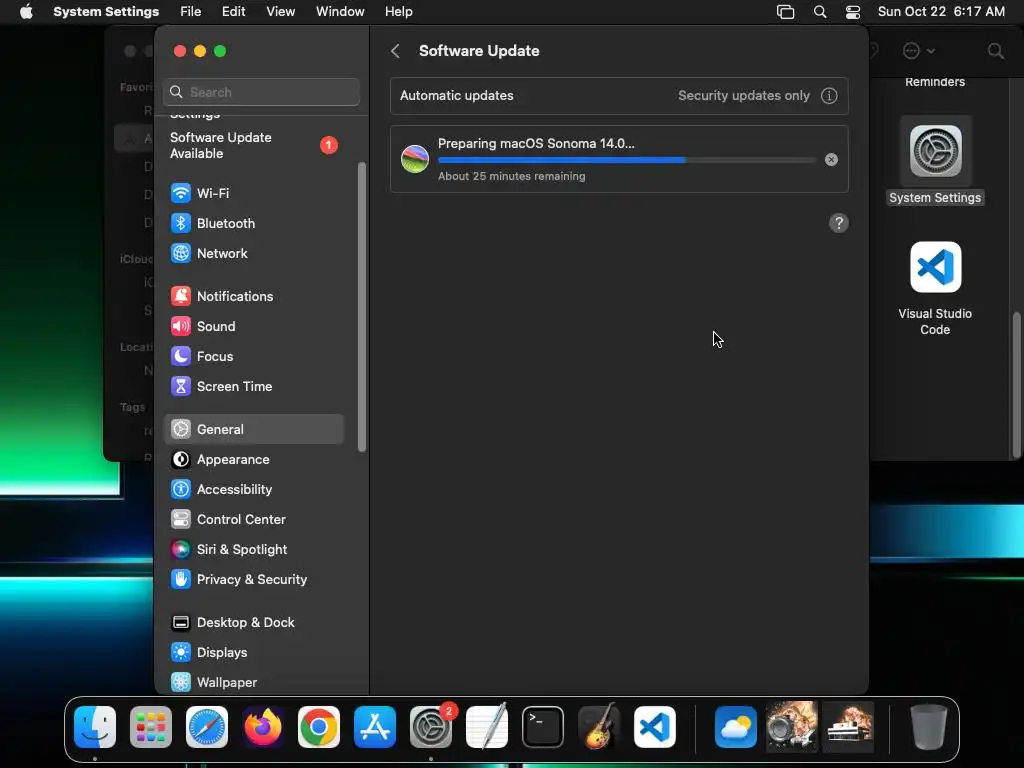Click the date and time in menu bar
Image resolution: width=1024 pixels, height=768 pixels.
(x=941, y=12)
